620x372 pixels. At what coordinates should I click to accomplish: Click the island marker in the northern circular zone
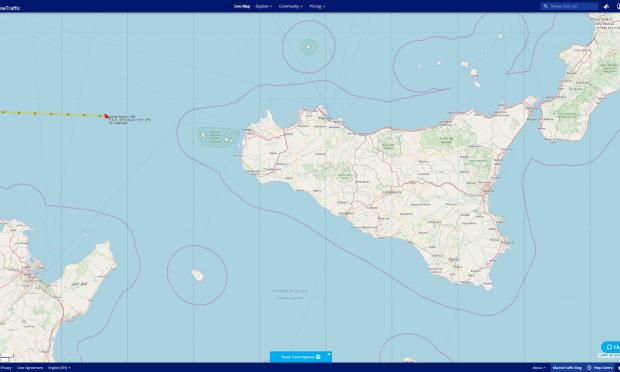pos(309,47)
